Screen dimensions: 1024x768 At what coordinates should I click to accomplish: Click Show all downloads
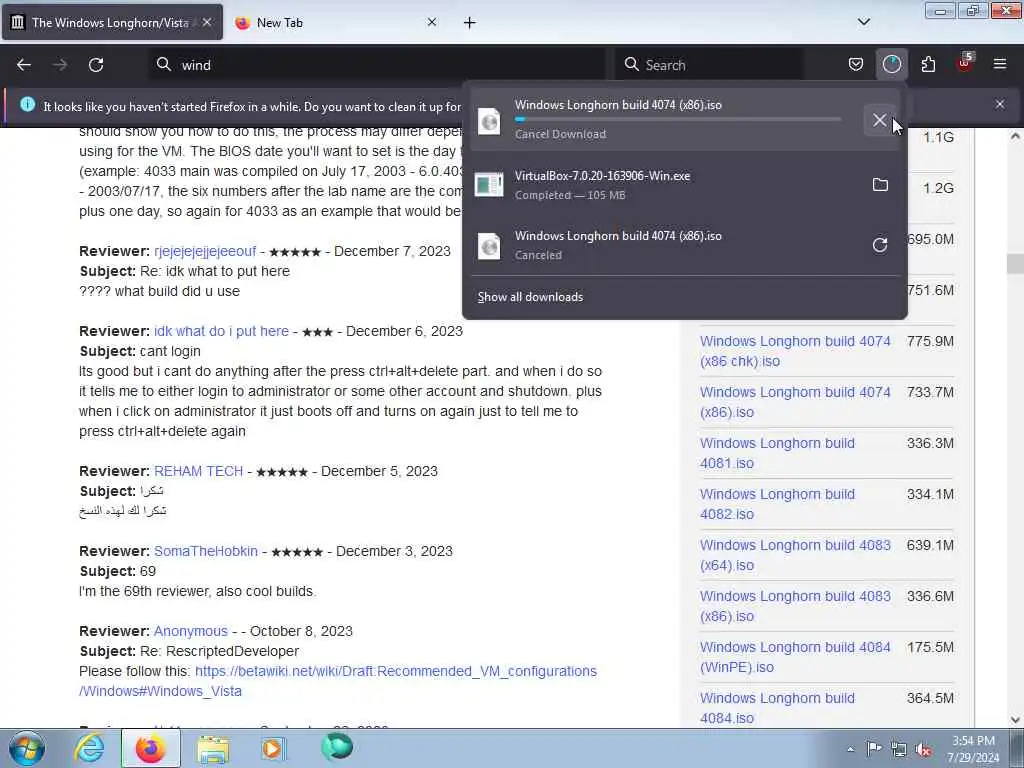pyautogui.click(x=530, y=297)
